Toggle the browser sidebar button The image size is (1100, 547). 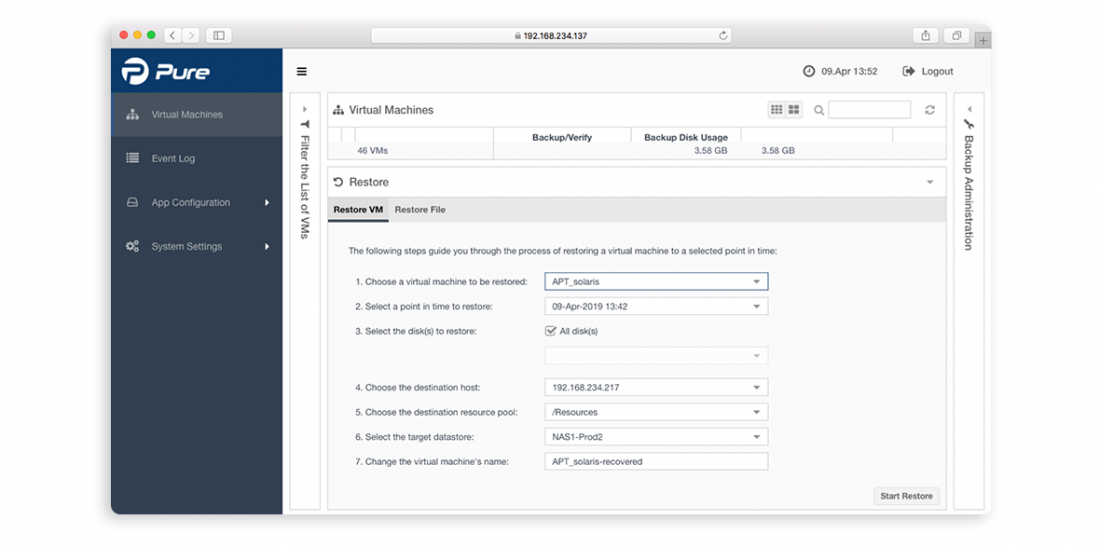[219, 35]
